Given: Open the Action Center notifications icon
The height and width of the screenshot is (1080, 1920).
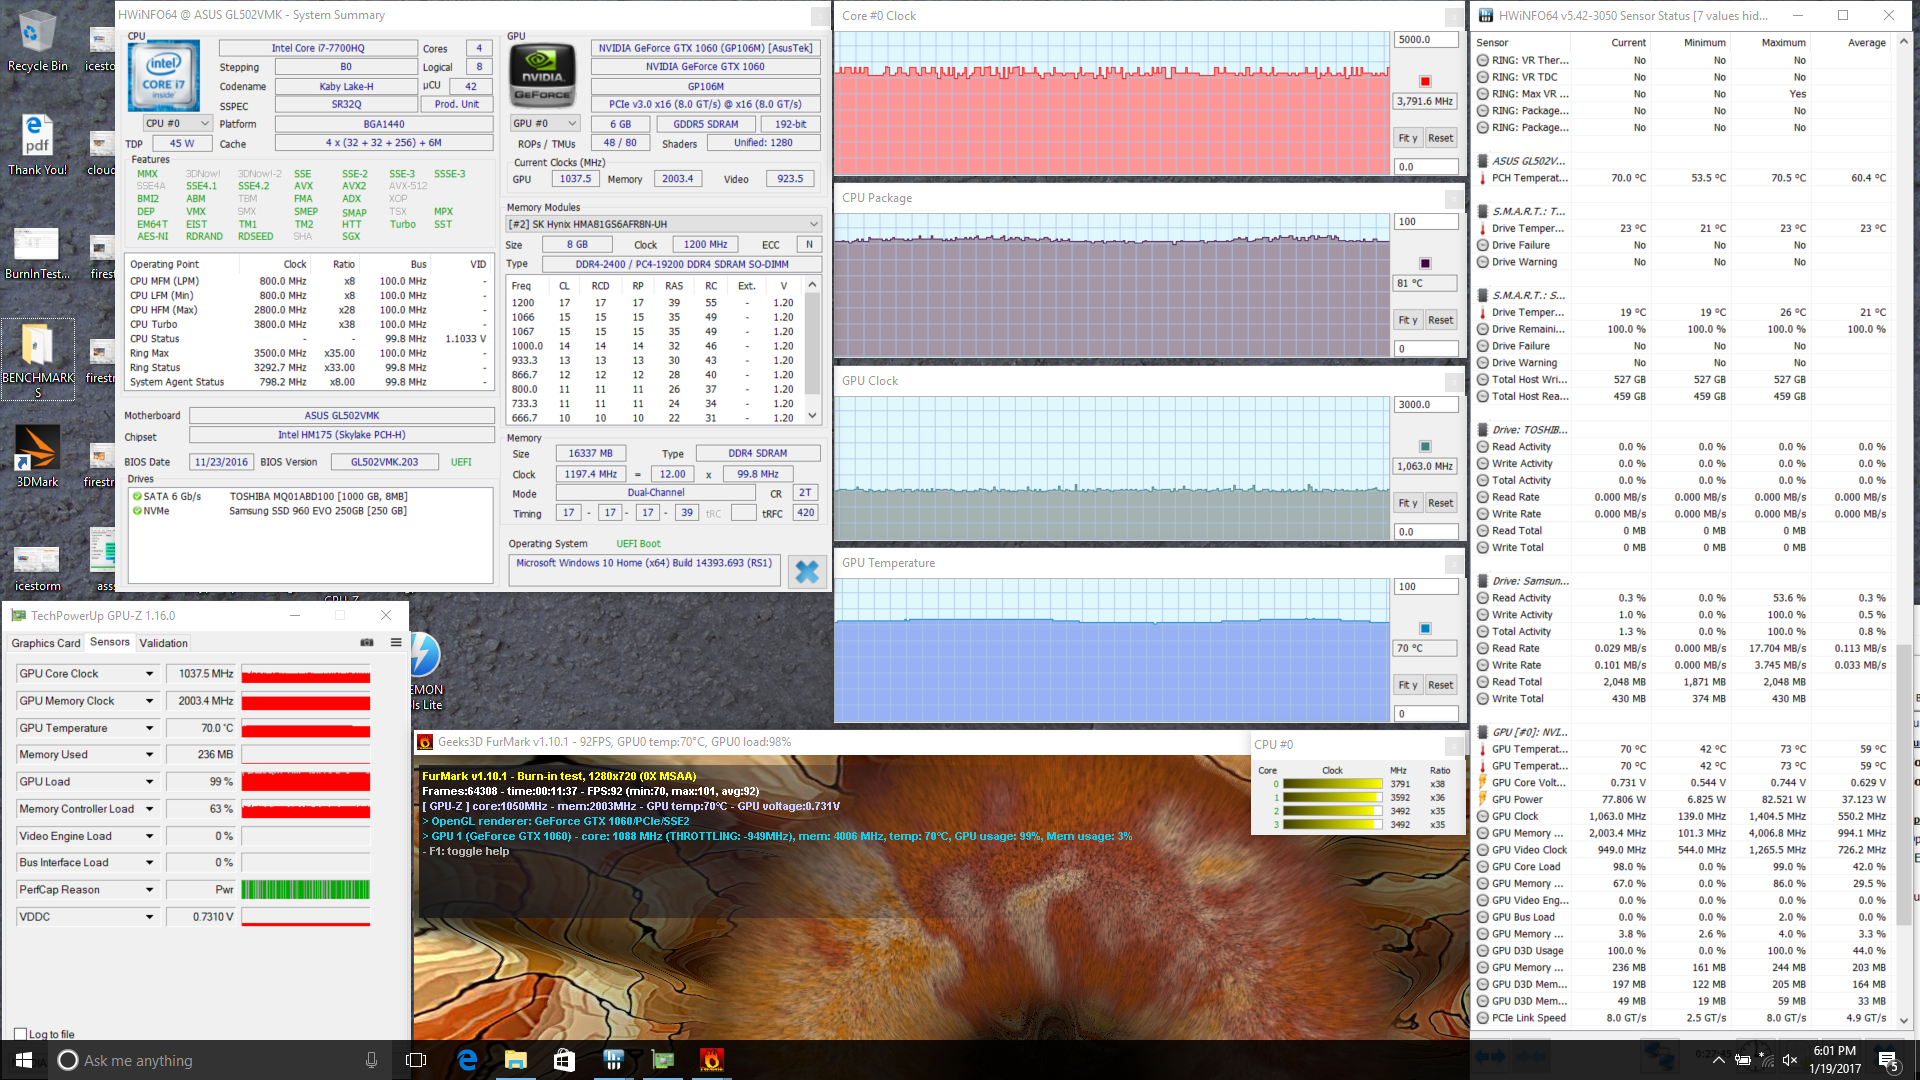Looking at the screenshot, I should tap(1888, 1060).
